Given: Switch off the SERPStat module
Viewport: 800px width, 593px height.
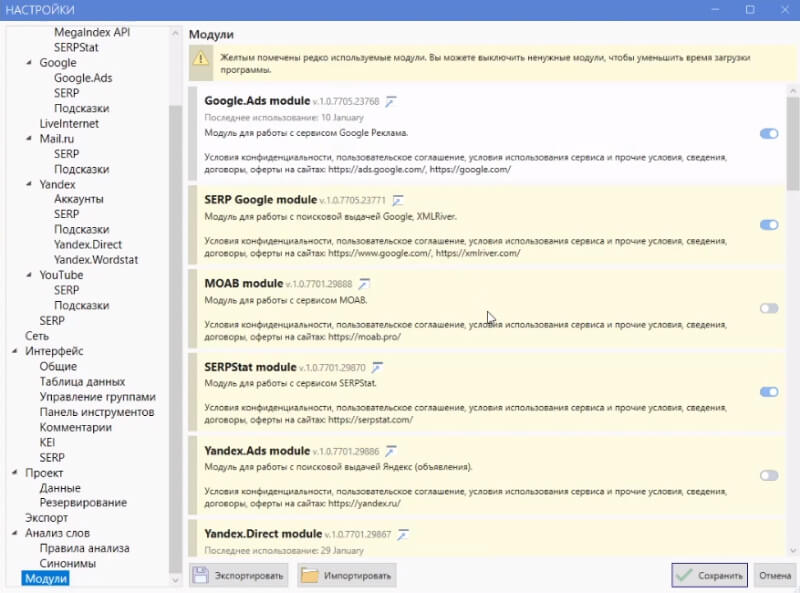Looking at the screenshot, I should click(x=769, y=392).
